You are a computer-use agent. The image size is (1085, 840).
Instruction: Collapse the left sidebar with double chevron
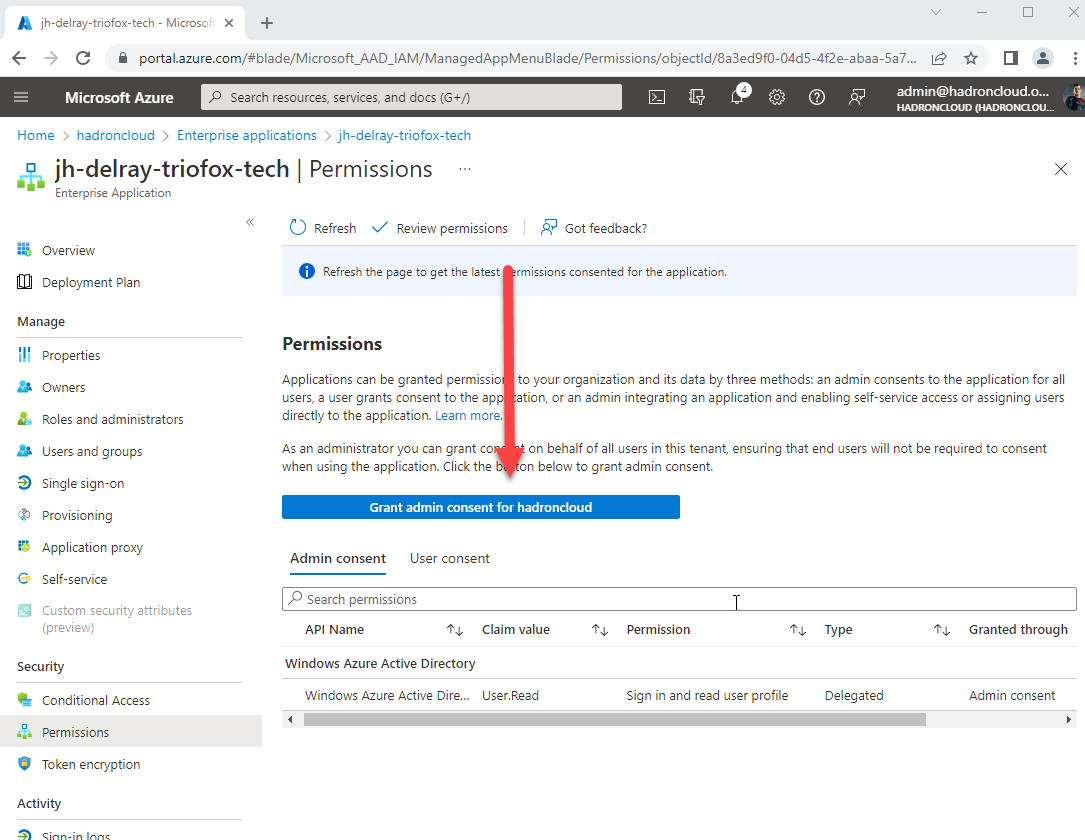click(x=250, y=222)
